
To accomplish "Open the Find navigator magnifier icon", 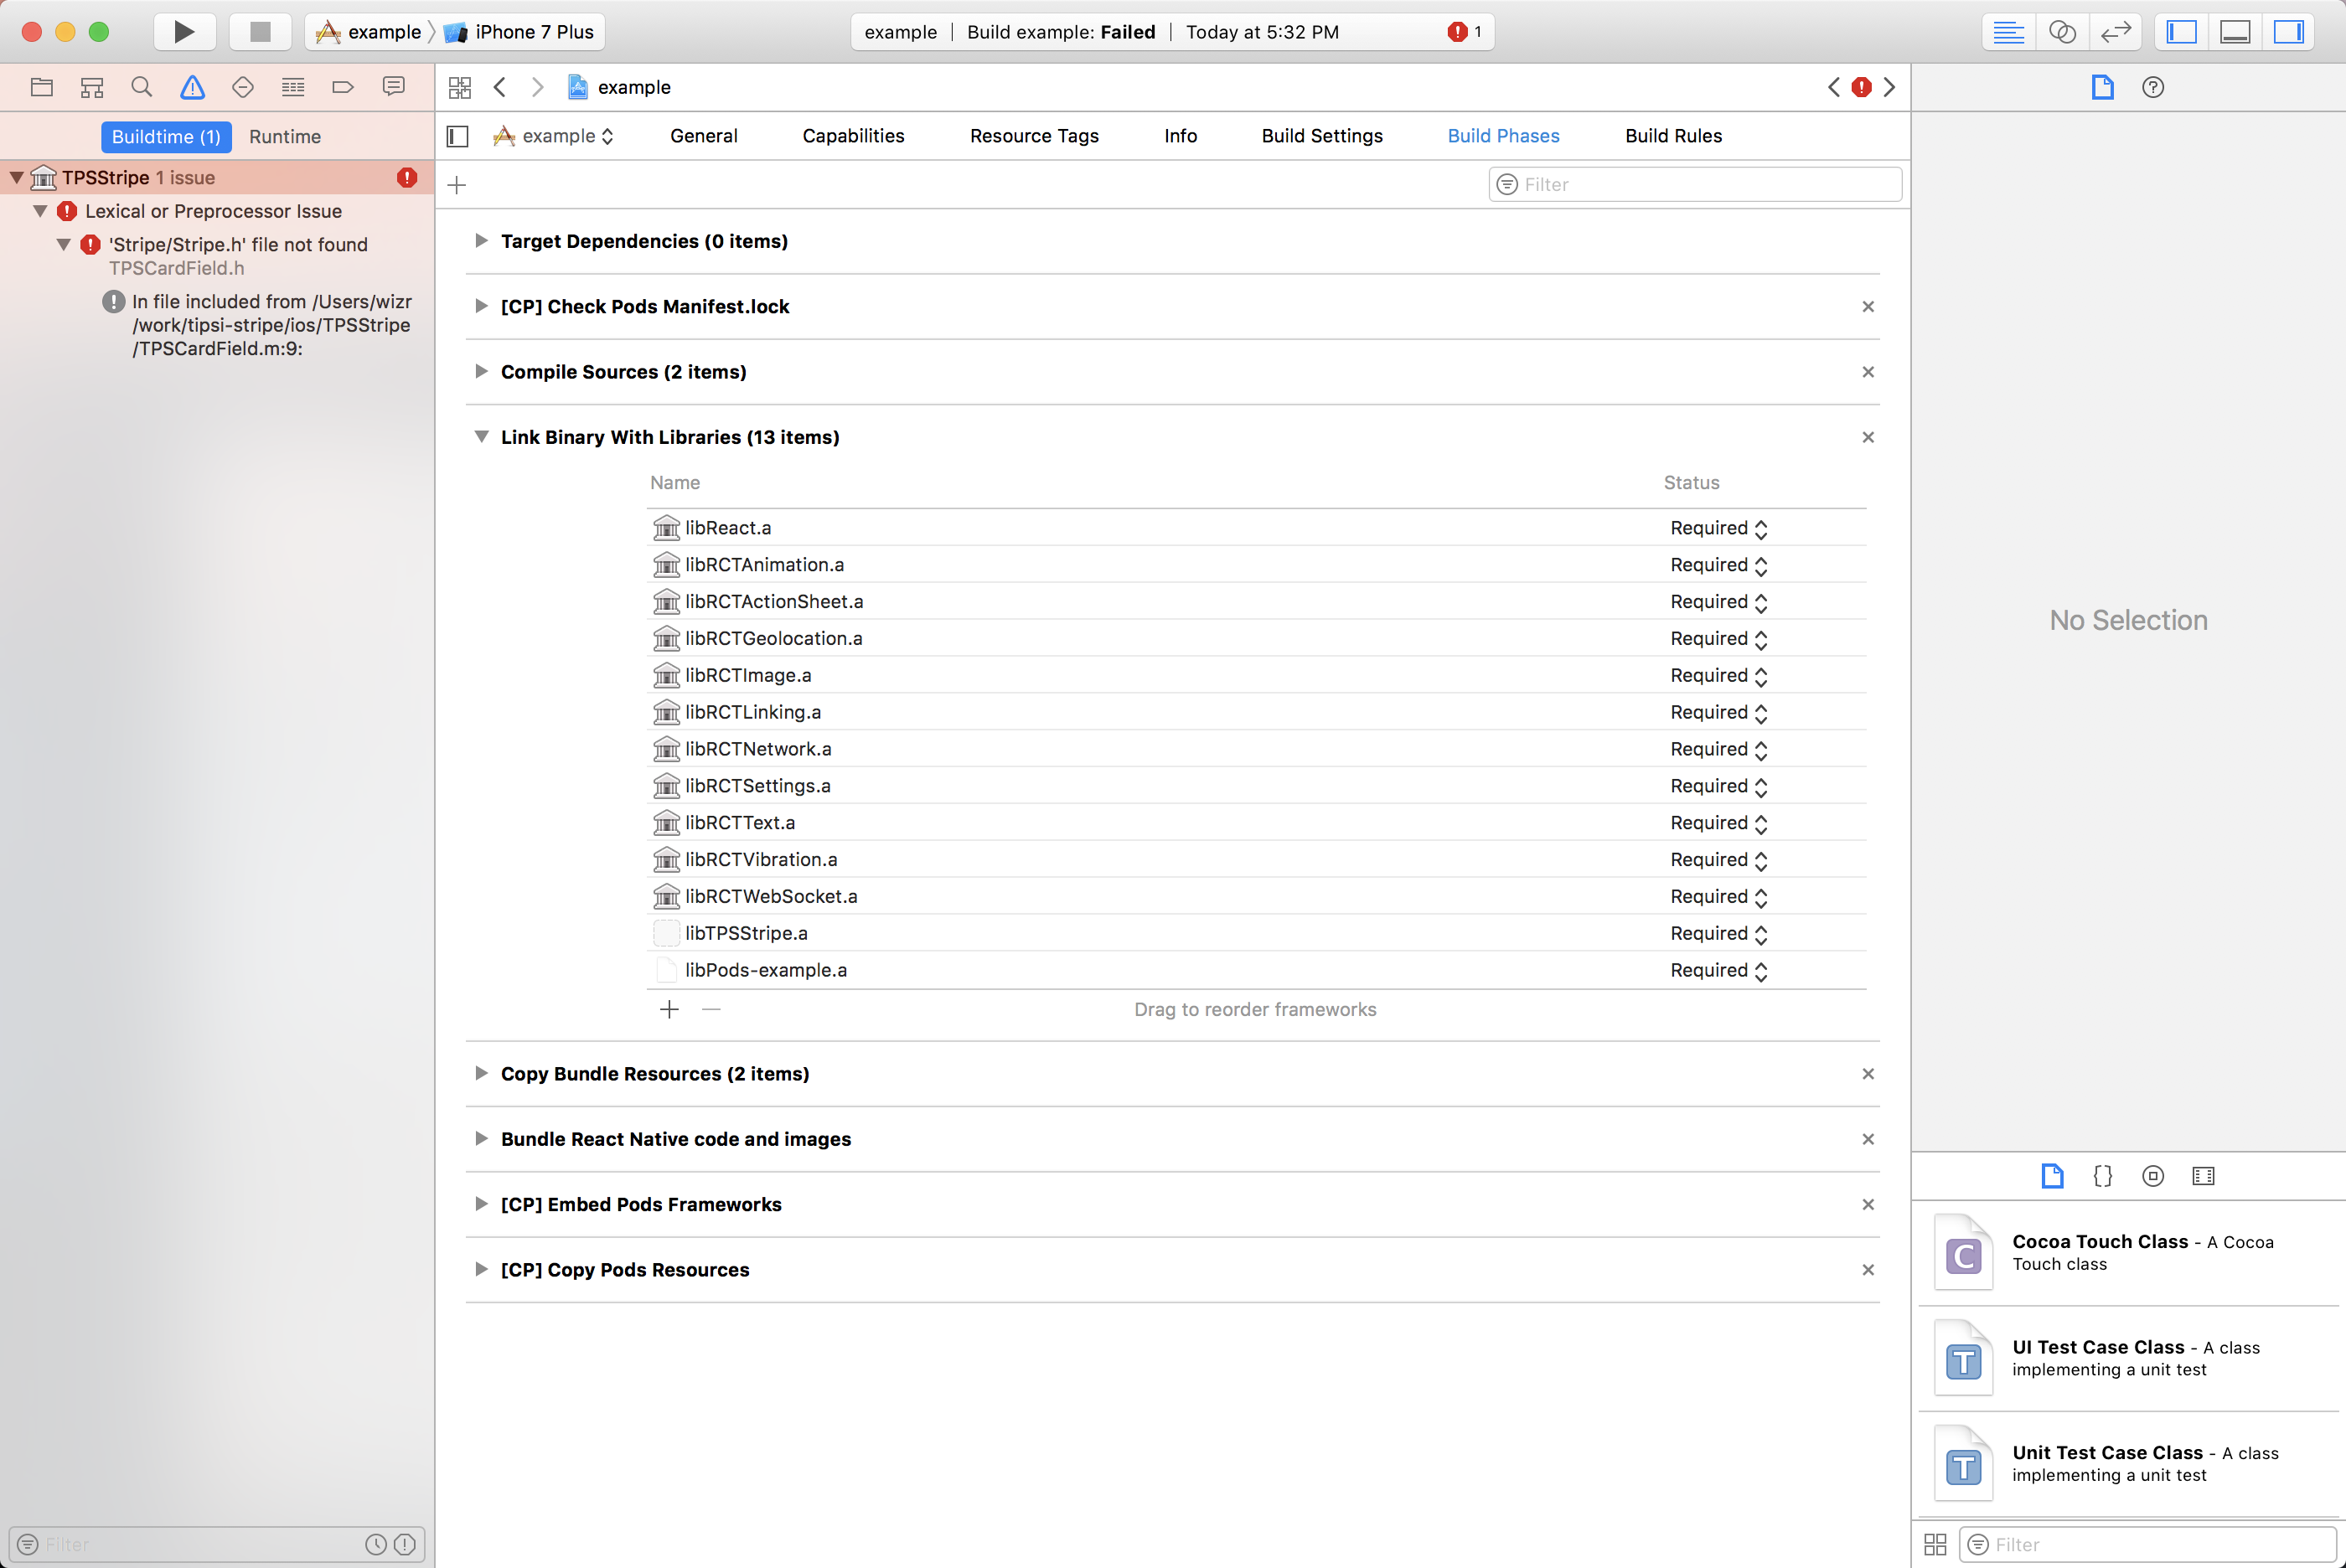I will pyautogui.click(x=142, y=87).
